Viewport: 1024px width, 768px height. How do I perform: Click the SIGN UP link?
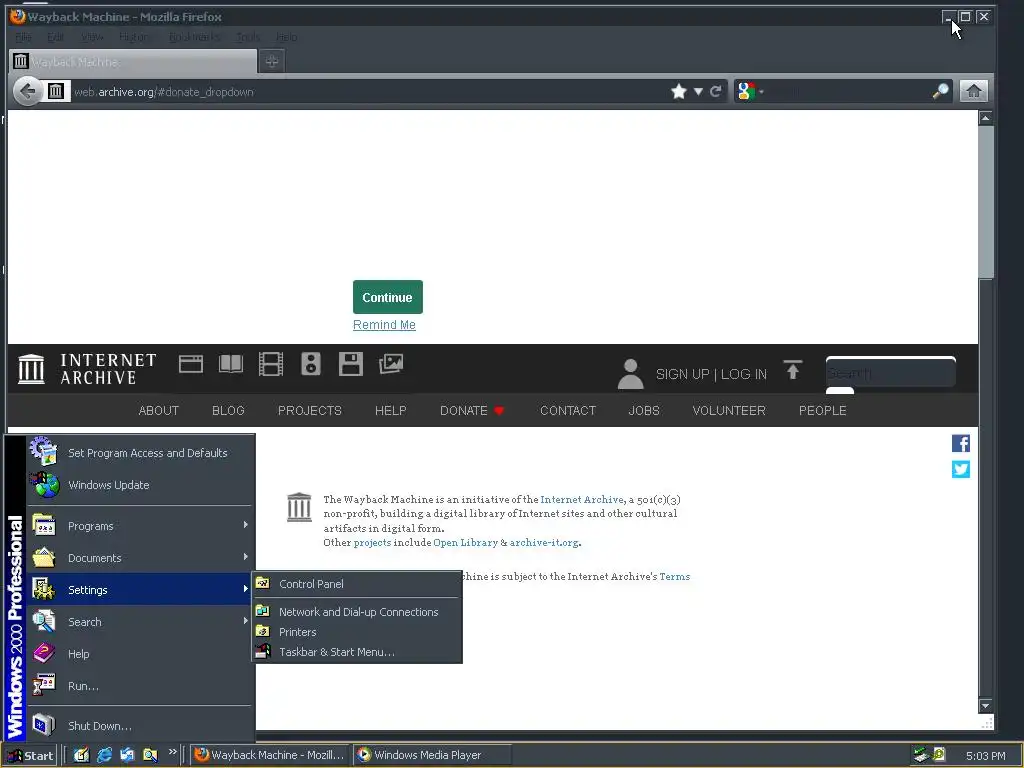[682, 374]
